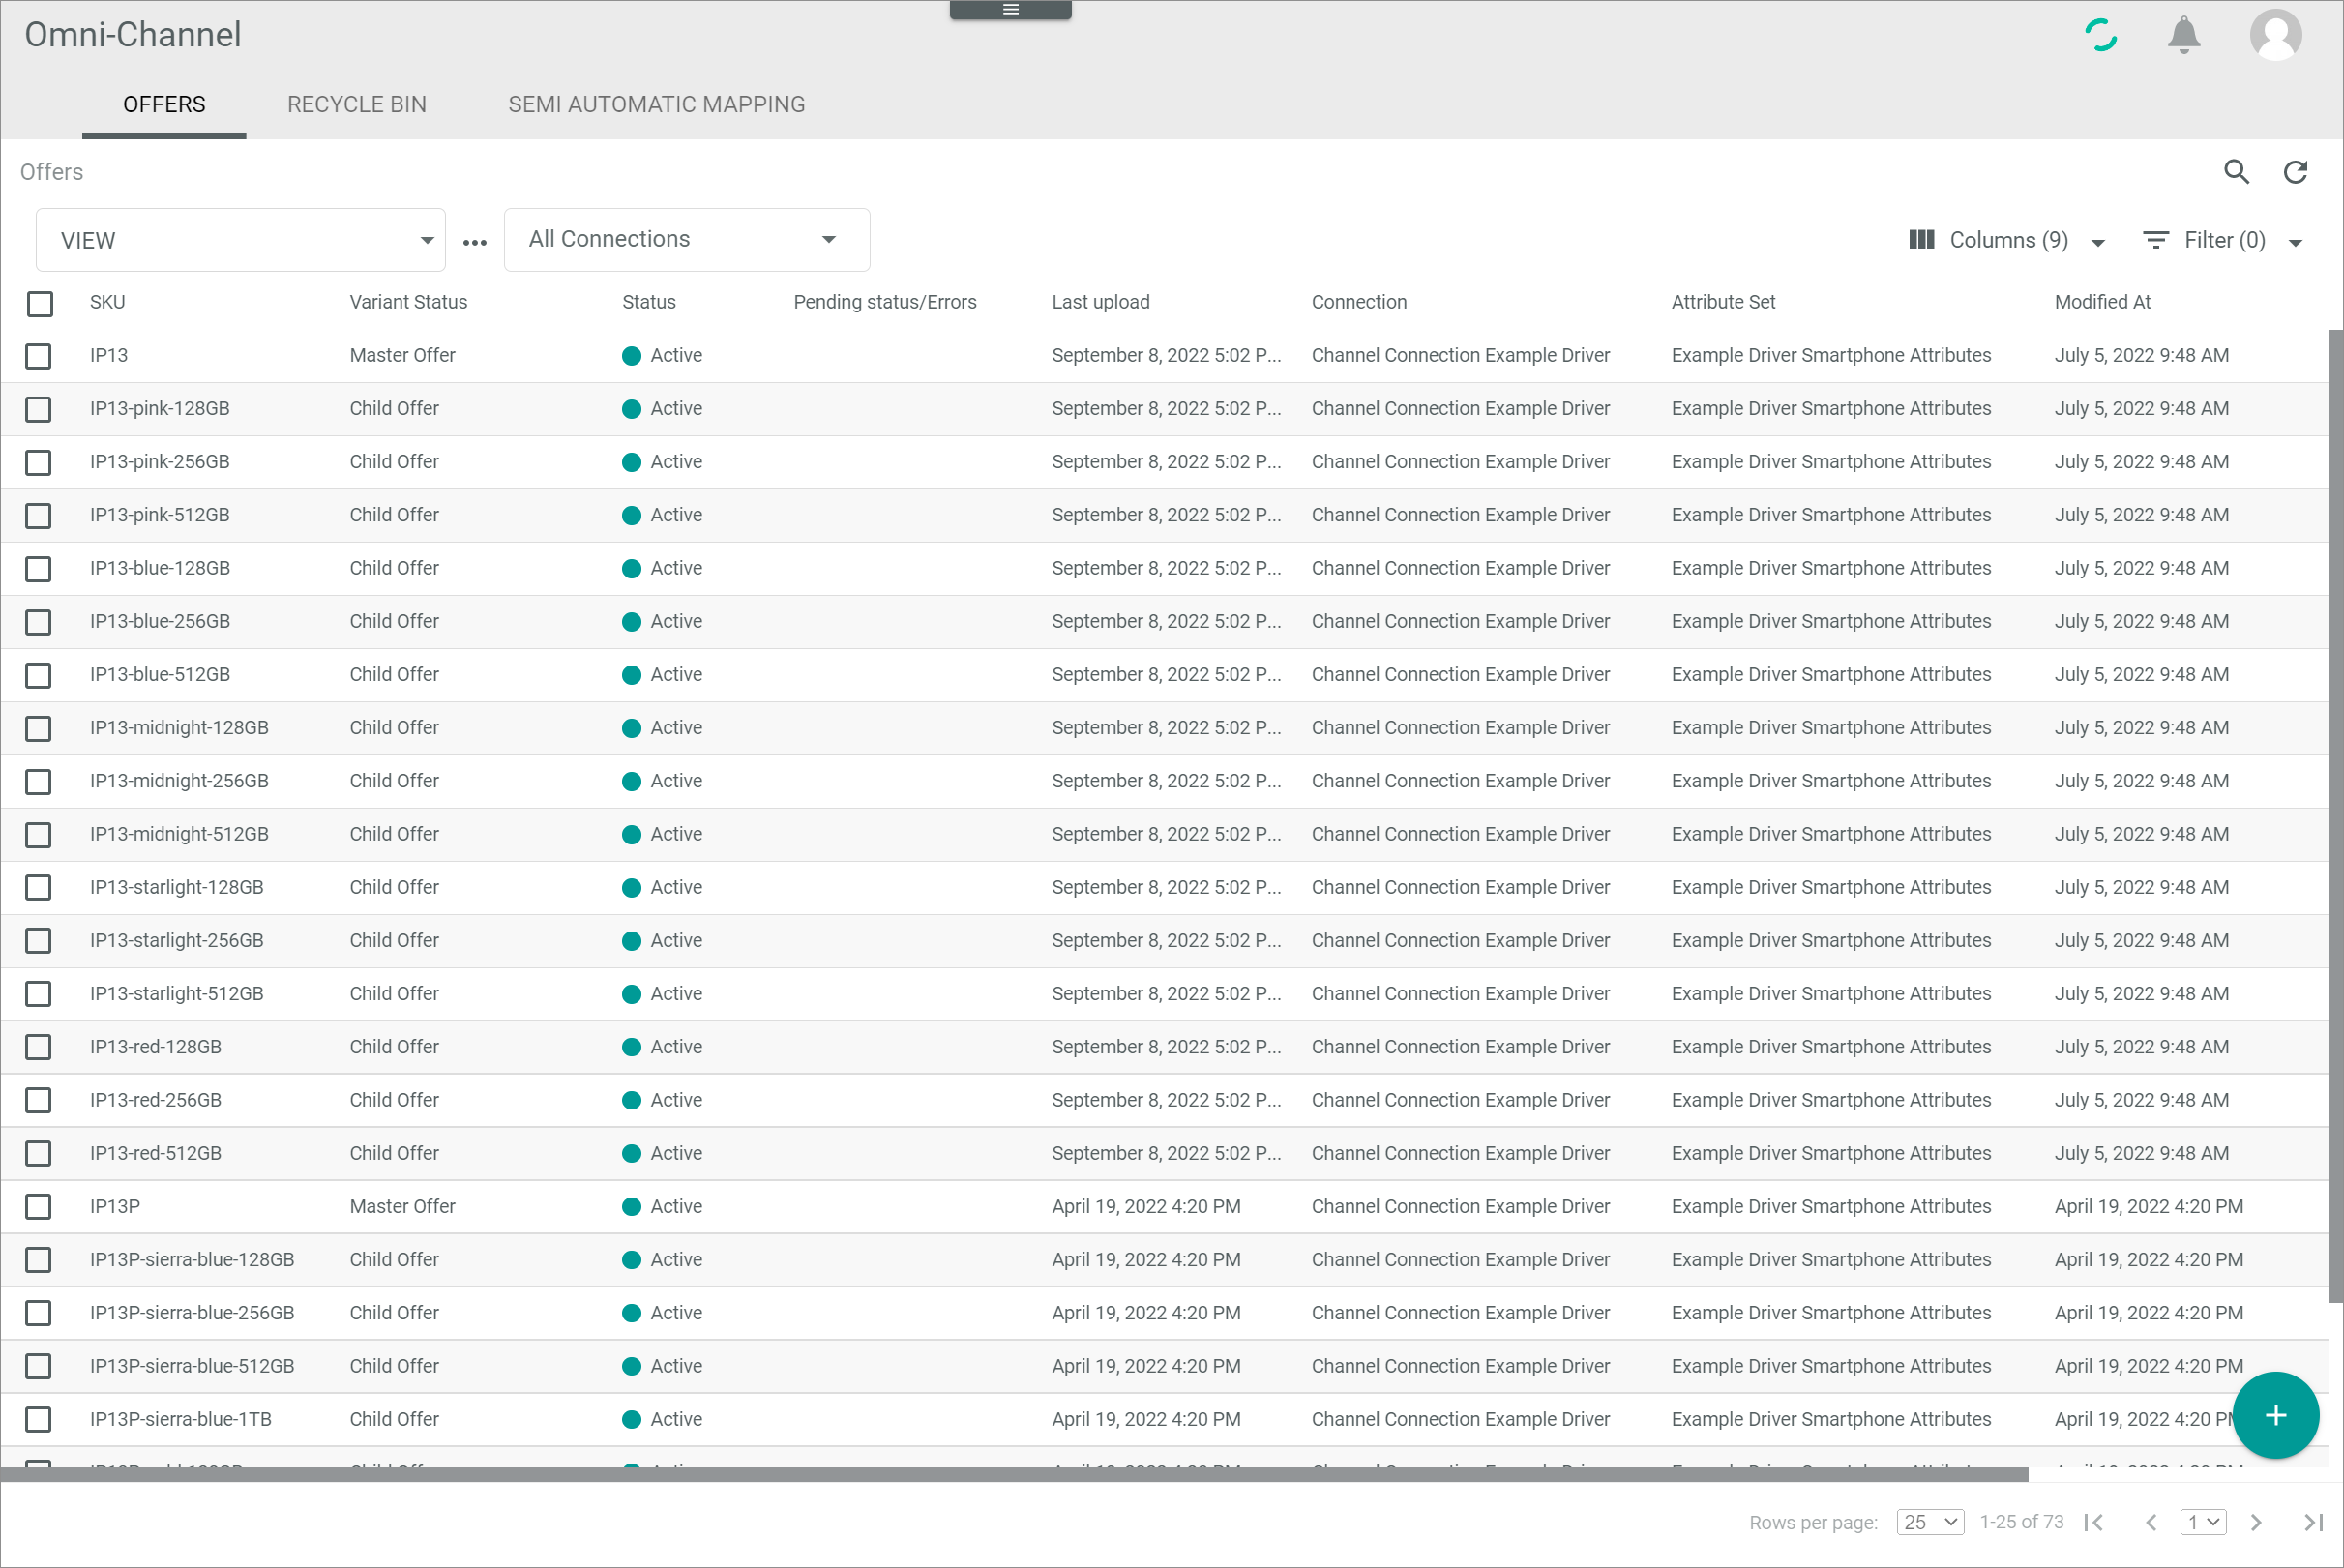Expand the Columns (9) dropdown arrow
The image size is (2344, 1568).
coord(2097,243)
